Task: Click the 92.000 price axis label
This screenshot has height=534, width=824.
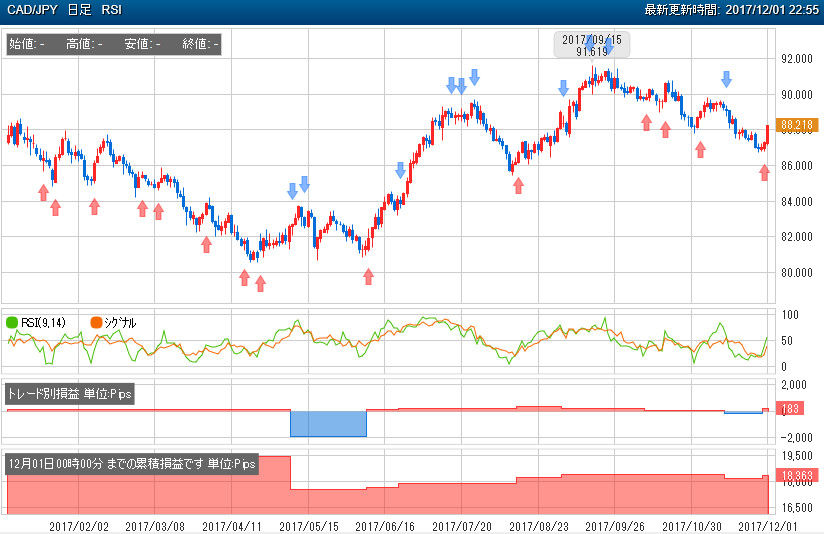Action: (797, 59)
